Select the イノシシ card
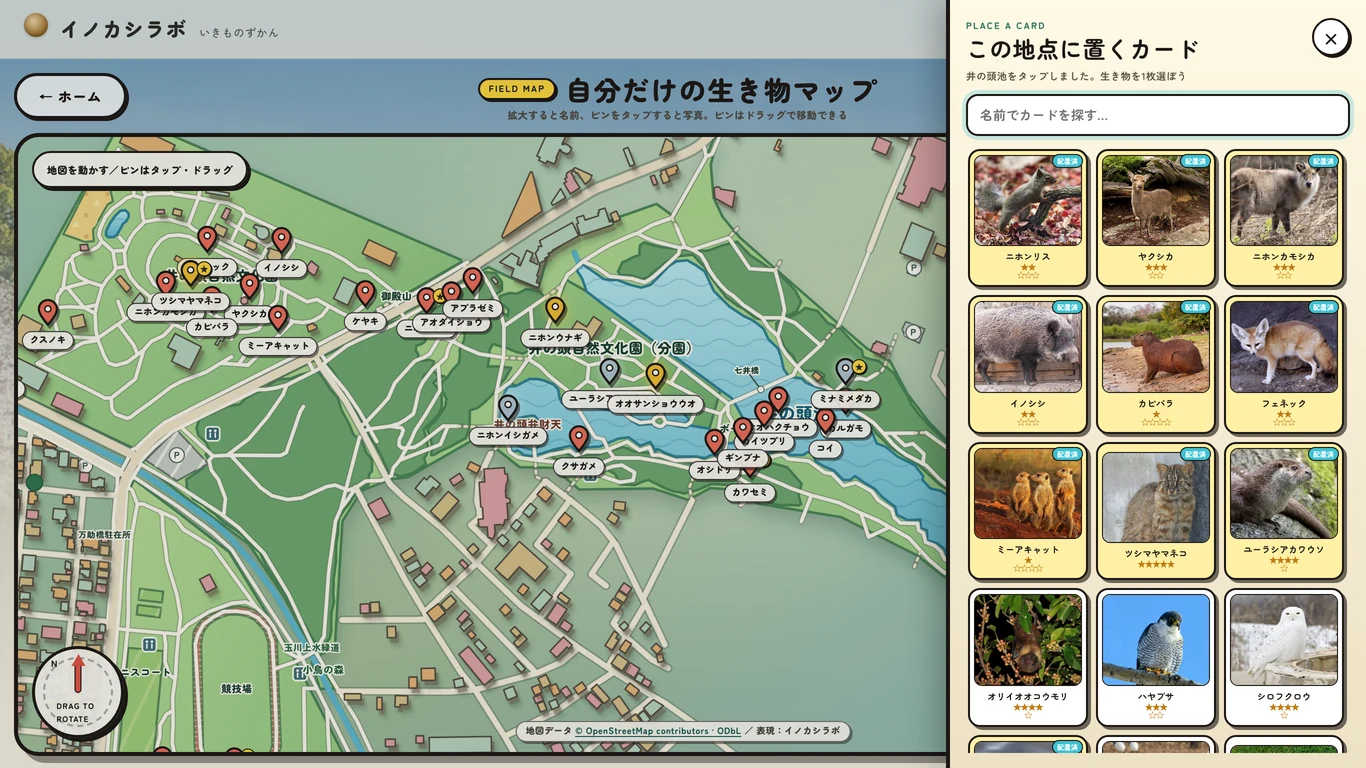The image size is (1366, 768). tap(1028, 365)
